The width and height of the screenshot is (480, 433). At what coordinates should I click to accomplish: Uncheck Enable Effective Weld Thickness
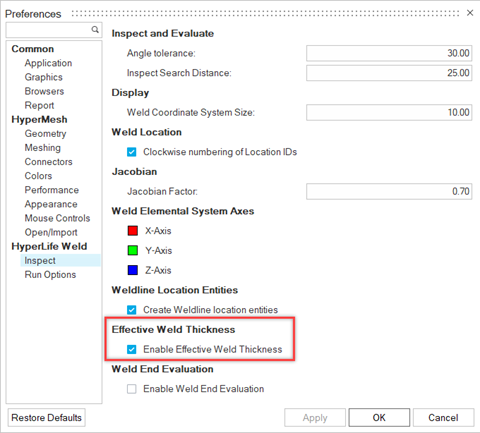[132, 349]
